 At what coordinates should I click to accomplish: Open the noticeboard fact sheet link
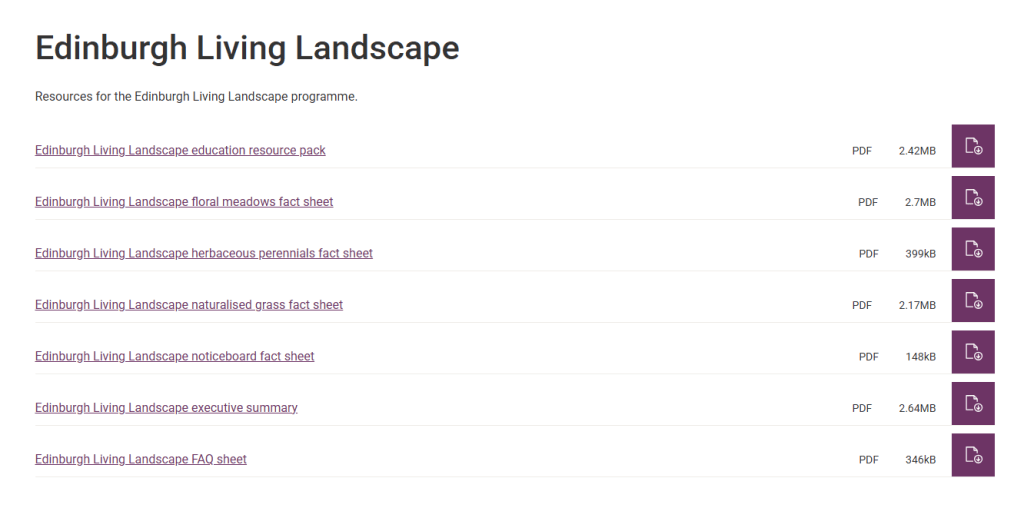click(174, 357)
